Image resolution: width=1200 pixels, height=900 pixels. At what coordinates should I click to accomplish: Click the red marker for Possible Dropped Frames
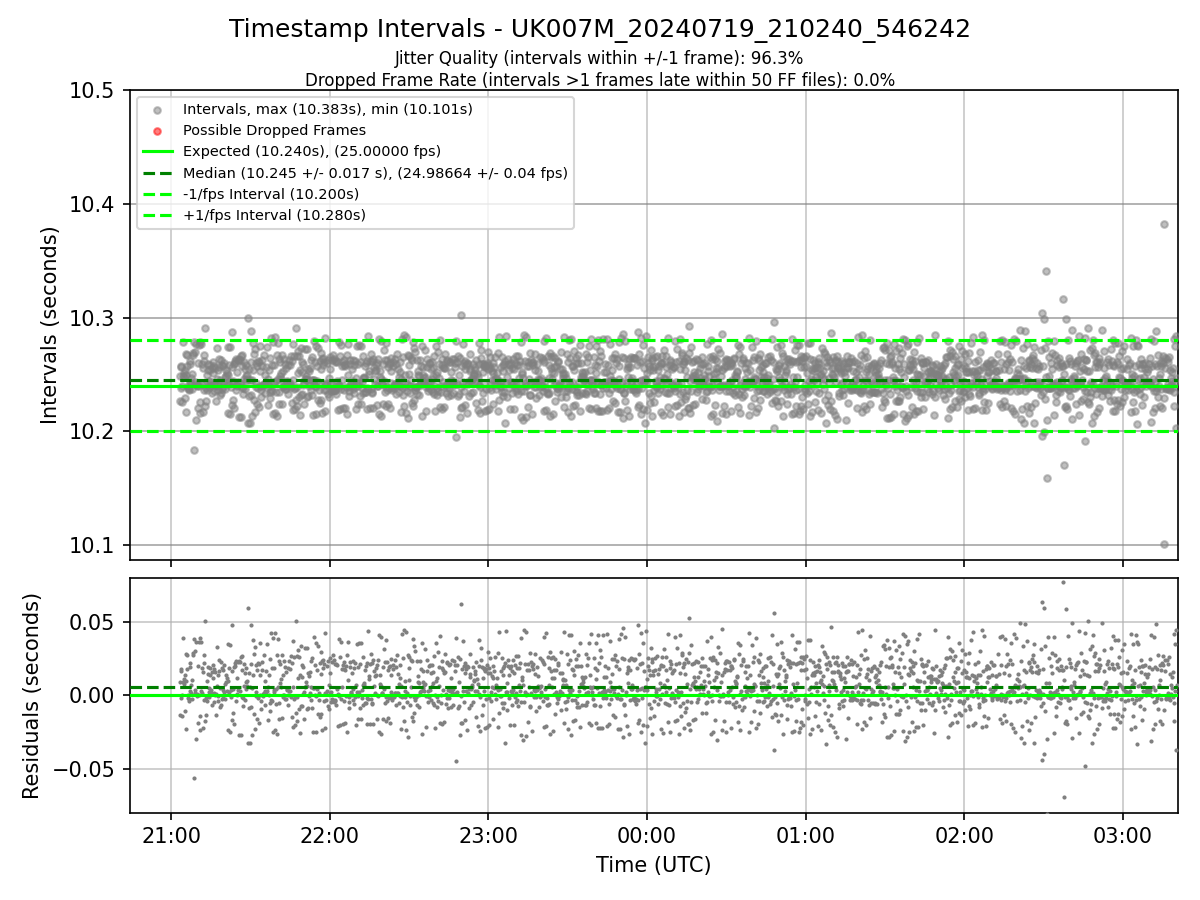(x=157, y=130)
